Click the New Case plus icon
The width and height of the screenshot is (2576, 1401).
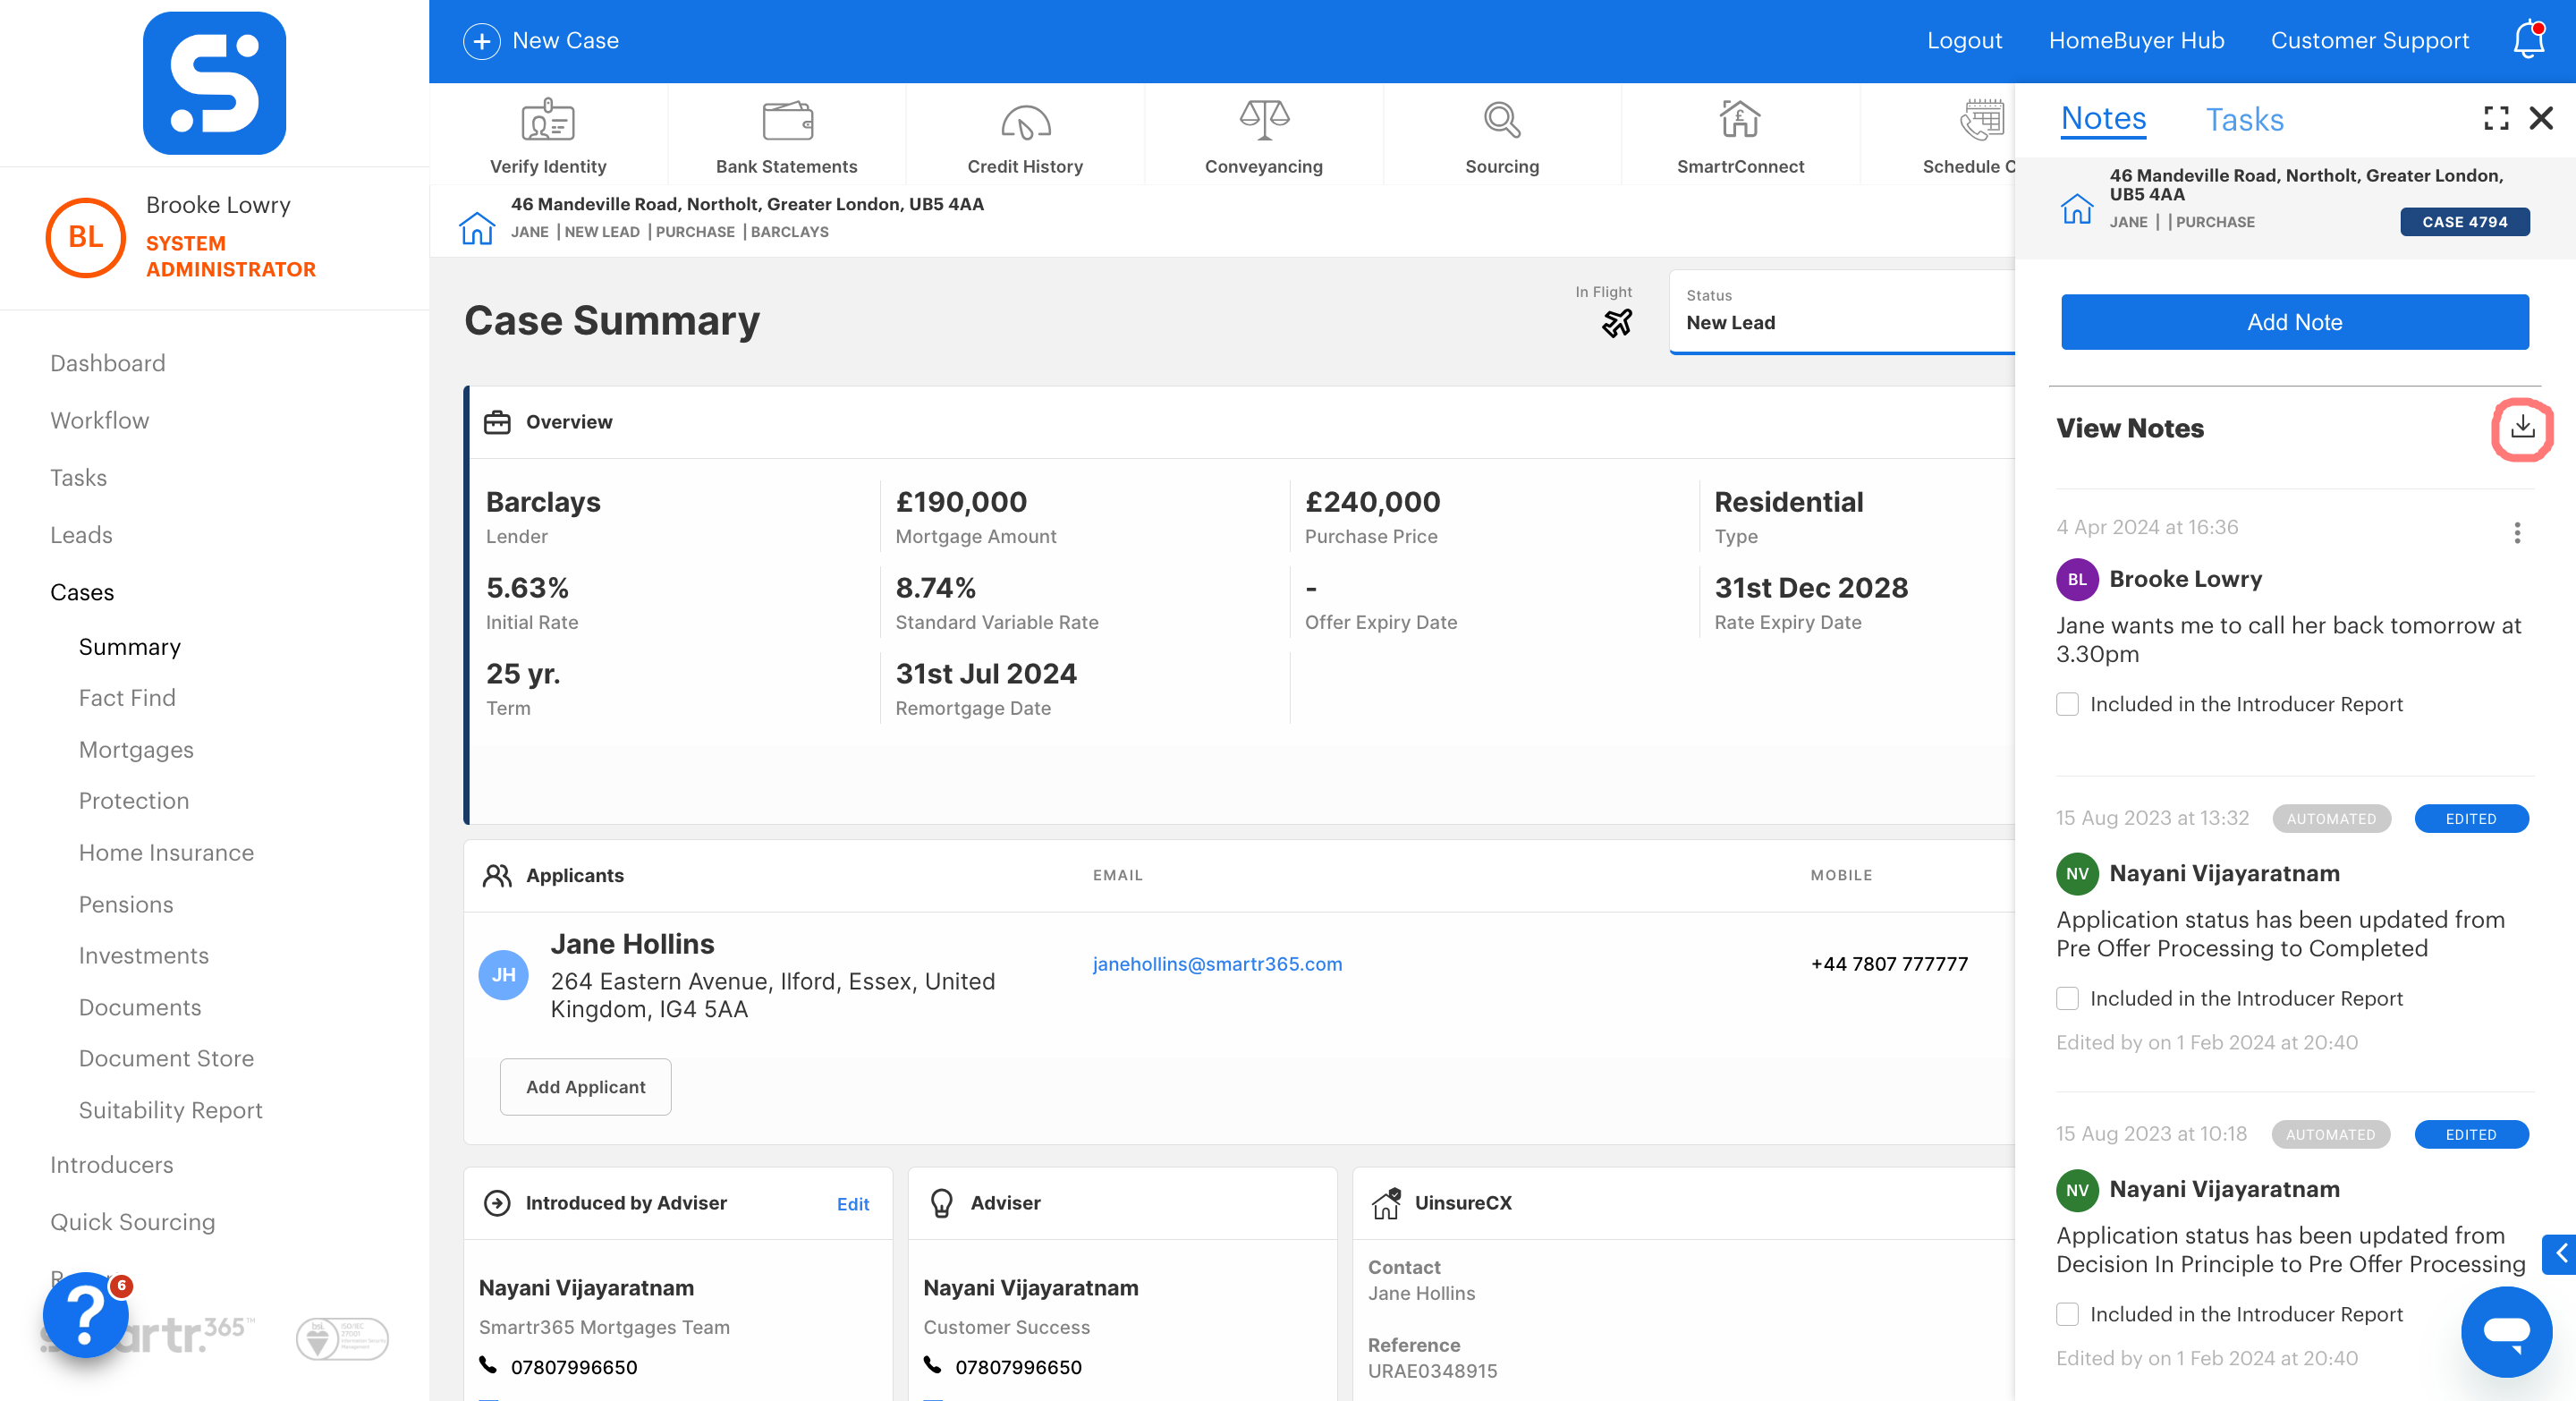point(482,41)
